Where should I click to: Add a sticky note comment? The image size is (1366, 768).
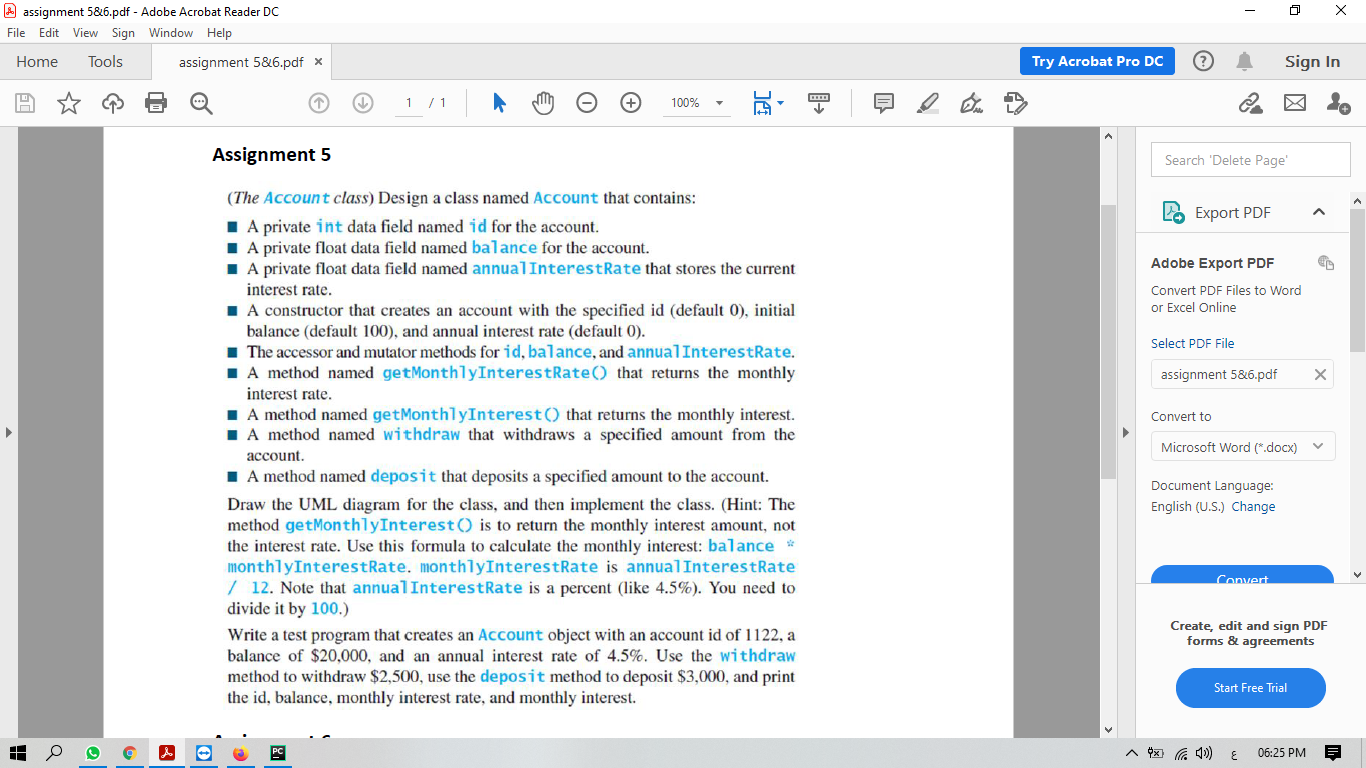[884, 102]
